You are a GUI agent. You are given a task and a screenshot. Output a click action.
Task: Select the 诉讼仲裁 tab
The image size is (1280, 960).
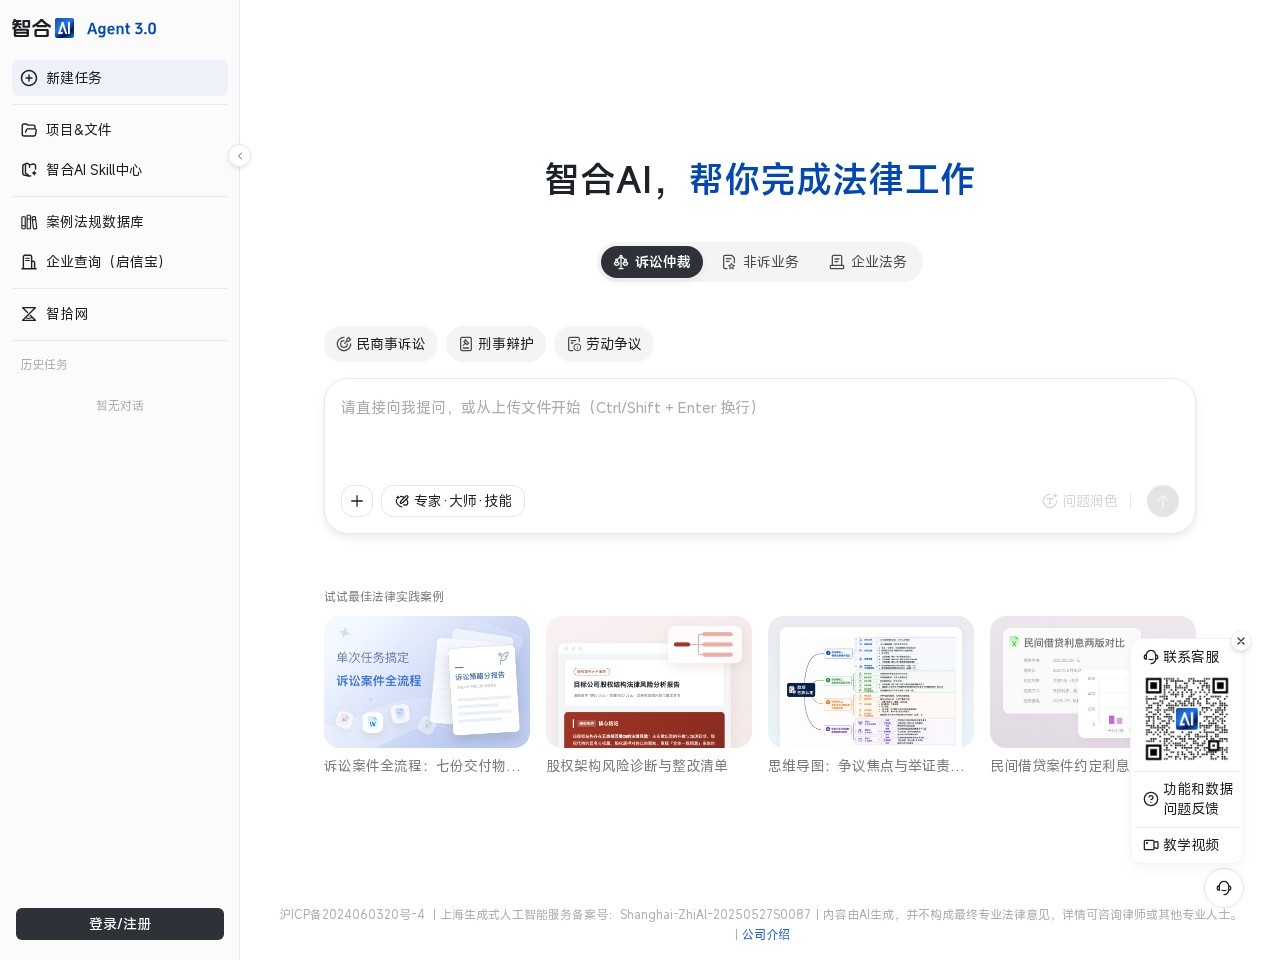click(652, 262)
